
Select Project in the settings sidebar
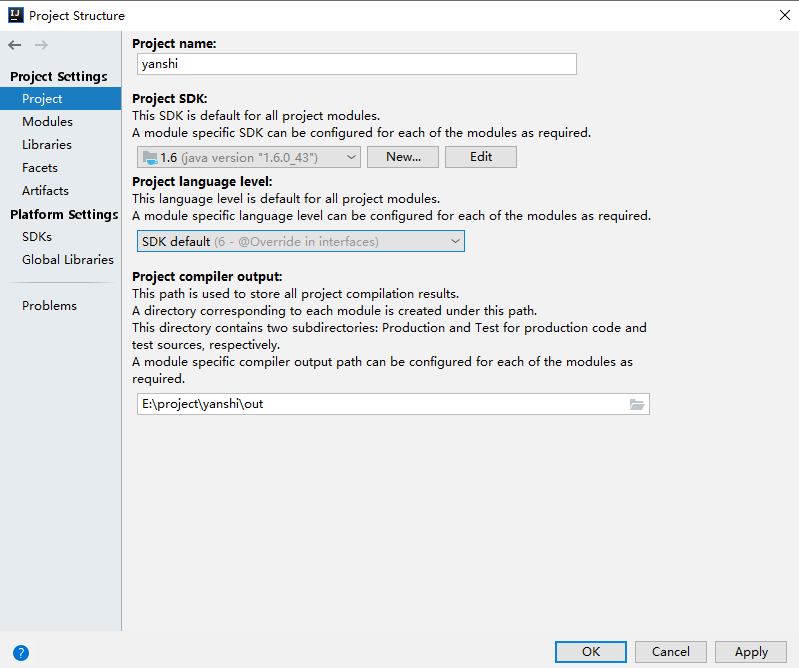pyautogui.click(x=42, y=99)
